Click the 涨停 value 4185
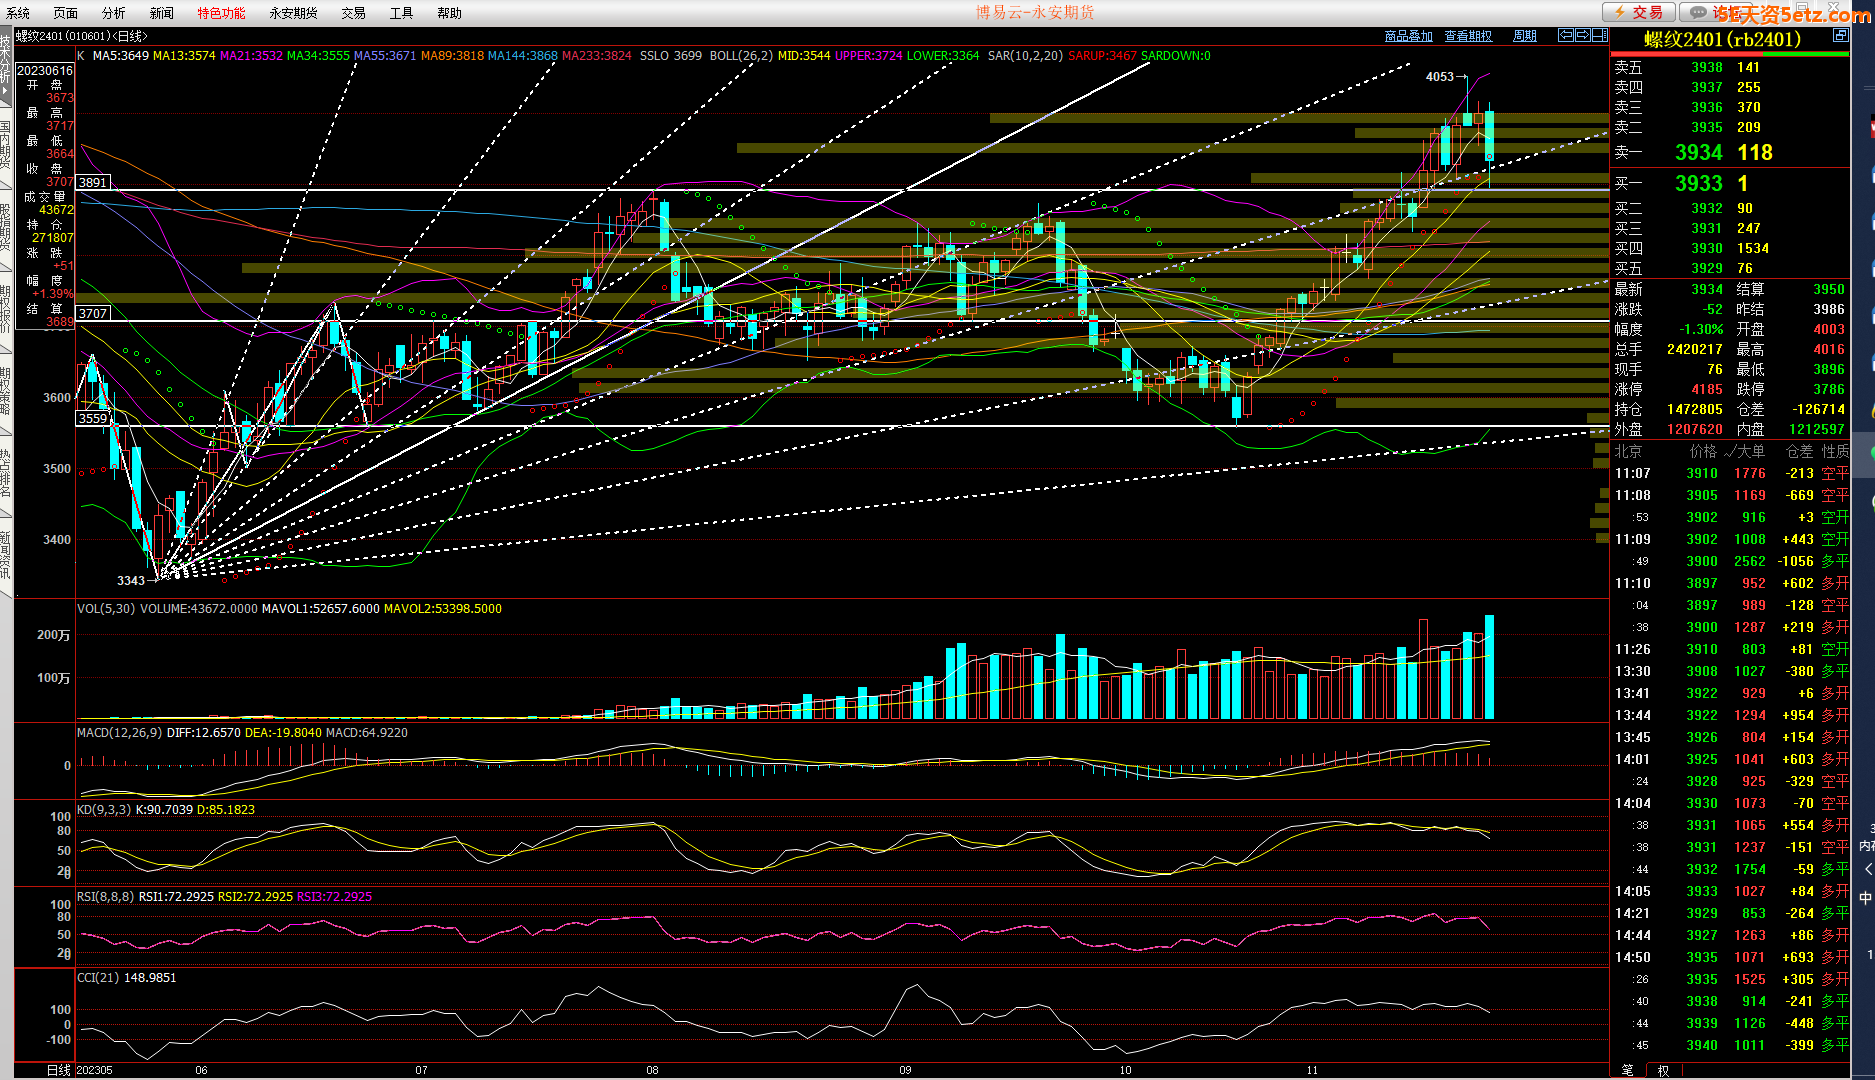The image size is (1875, 1080). click(1706, 389)
